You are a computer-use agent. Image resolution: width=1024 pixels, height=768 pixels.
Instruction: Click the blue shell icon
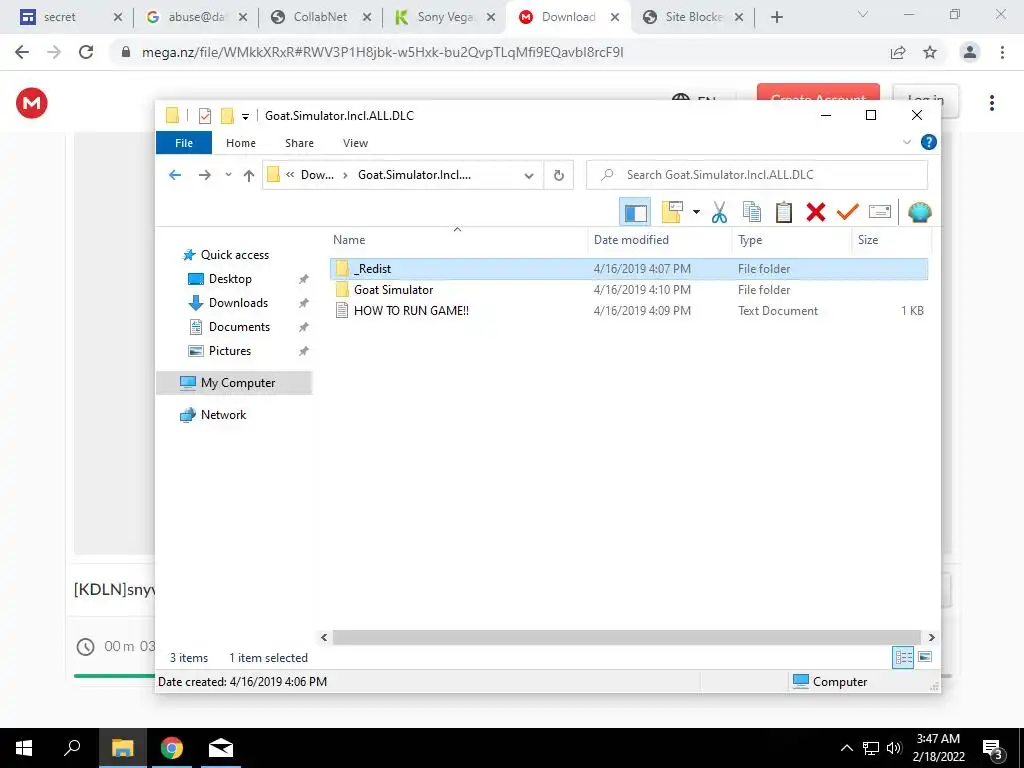tap(920, 212)
